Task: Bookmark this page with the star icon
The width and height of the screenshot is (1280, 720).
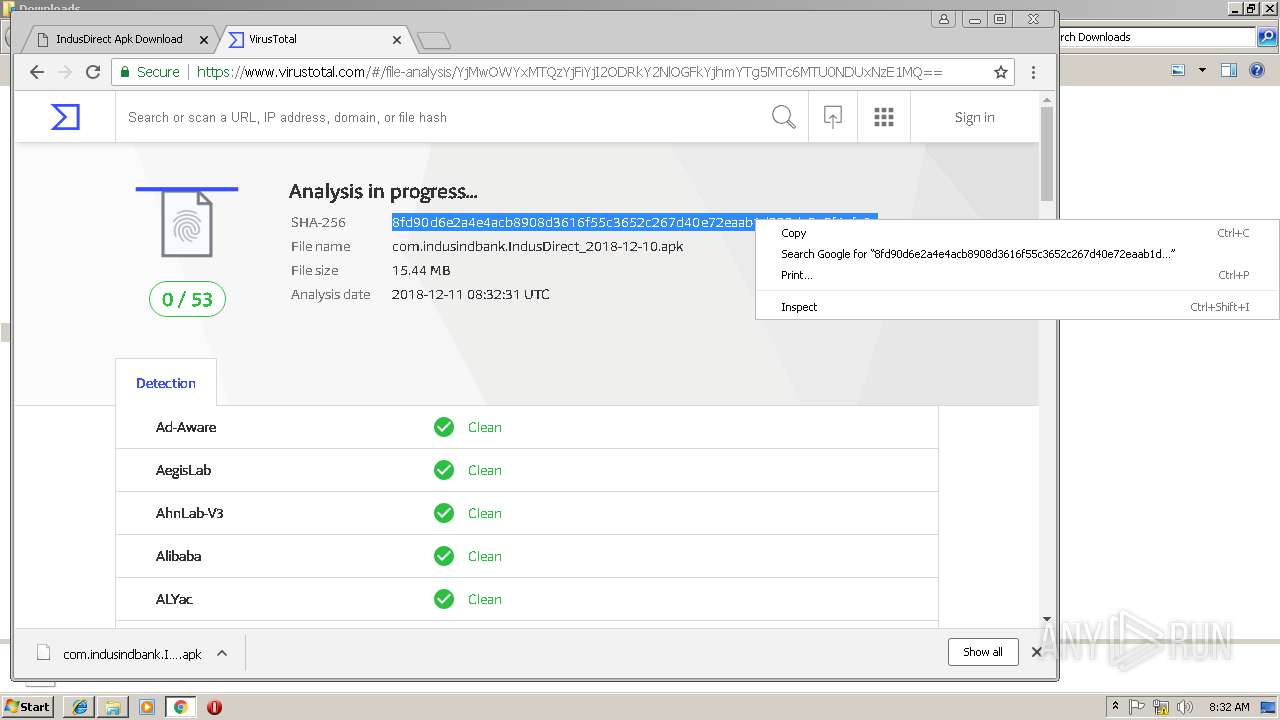Action: point(1000,72)
